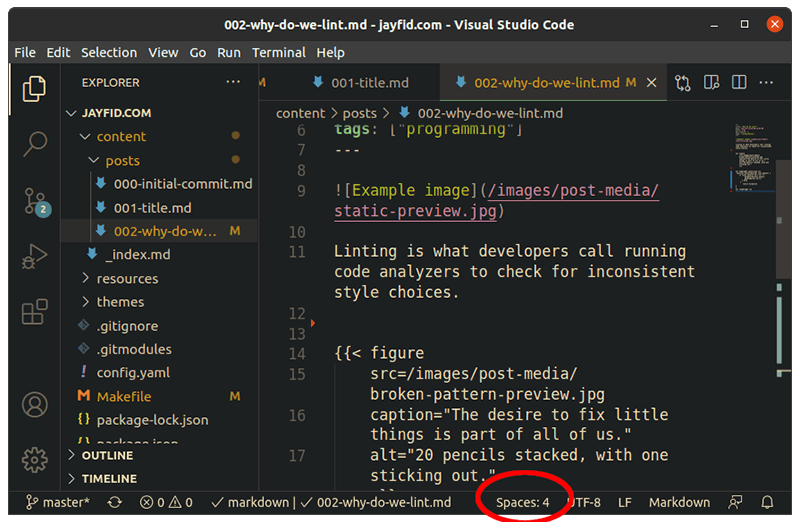Image resolution: width=800 pixels, height=522 pixels.
Task: Click the posts breadcrumb segment
Action: (359, 113)
